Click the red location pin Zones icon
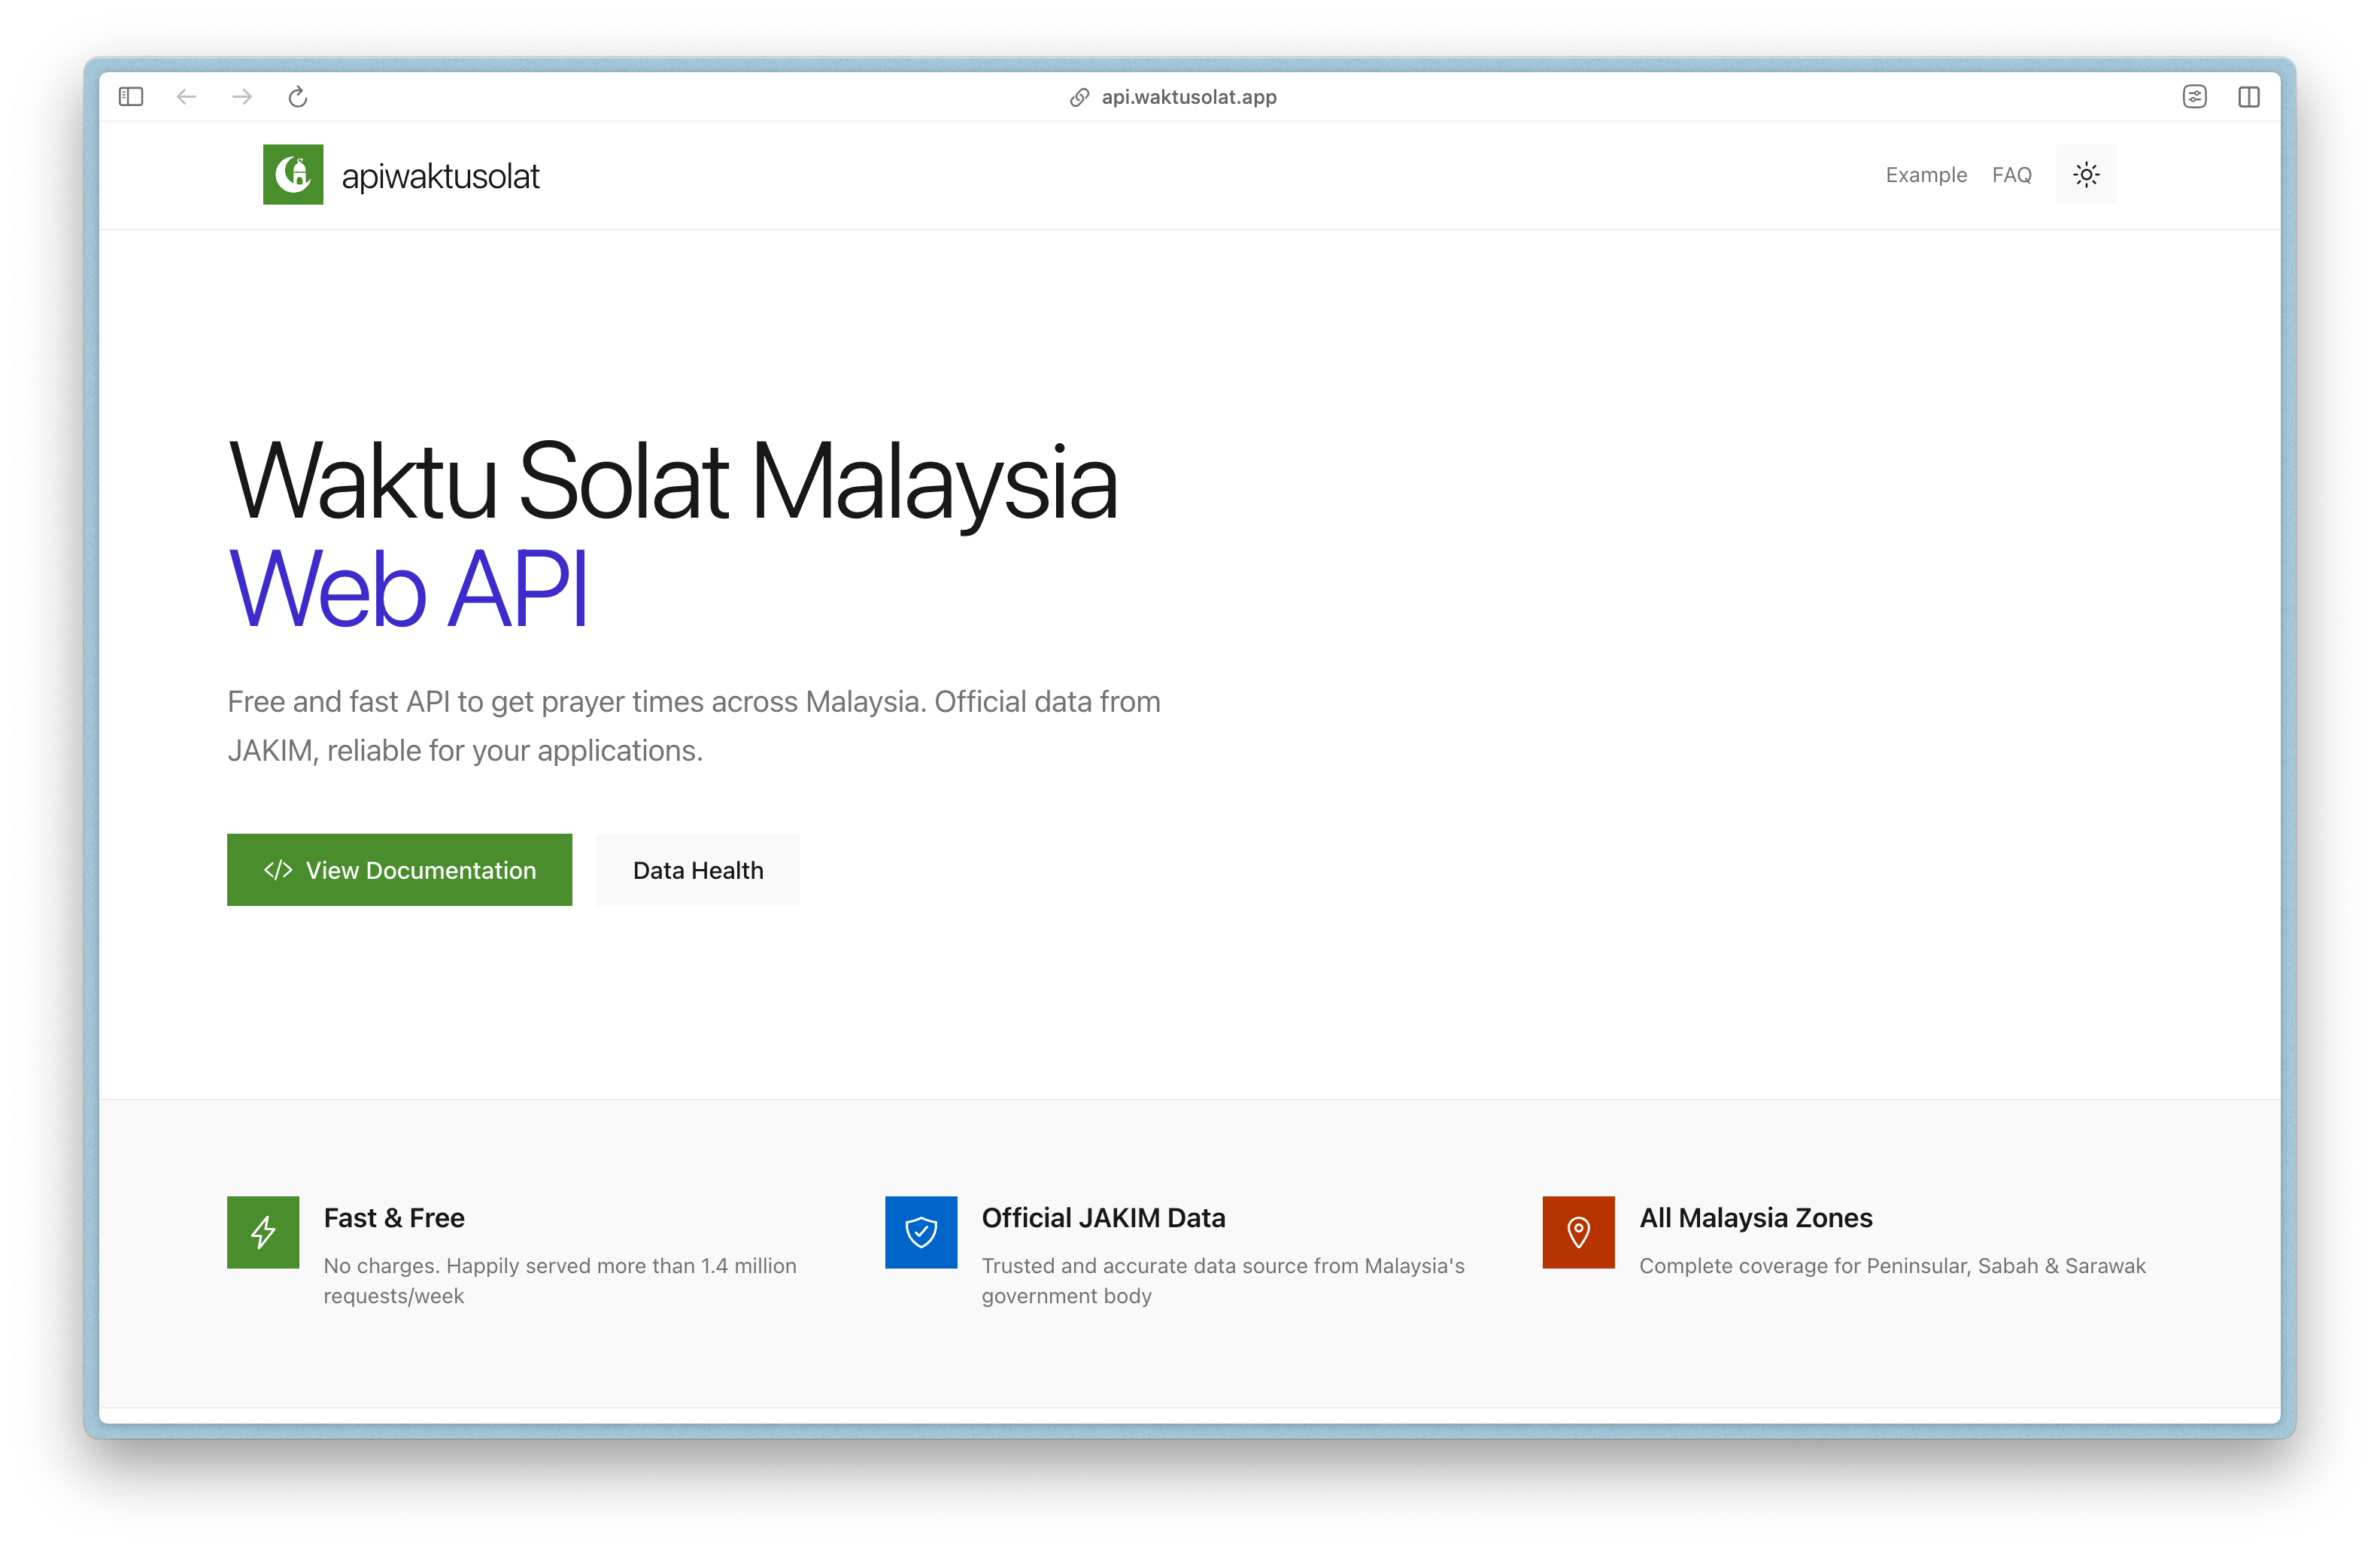Image resolution: width=2380 pixels, height=1550 pixels. (1579, 1232)
